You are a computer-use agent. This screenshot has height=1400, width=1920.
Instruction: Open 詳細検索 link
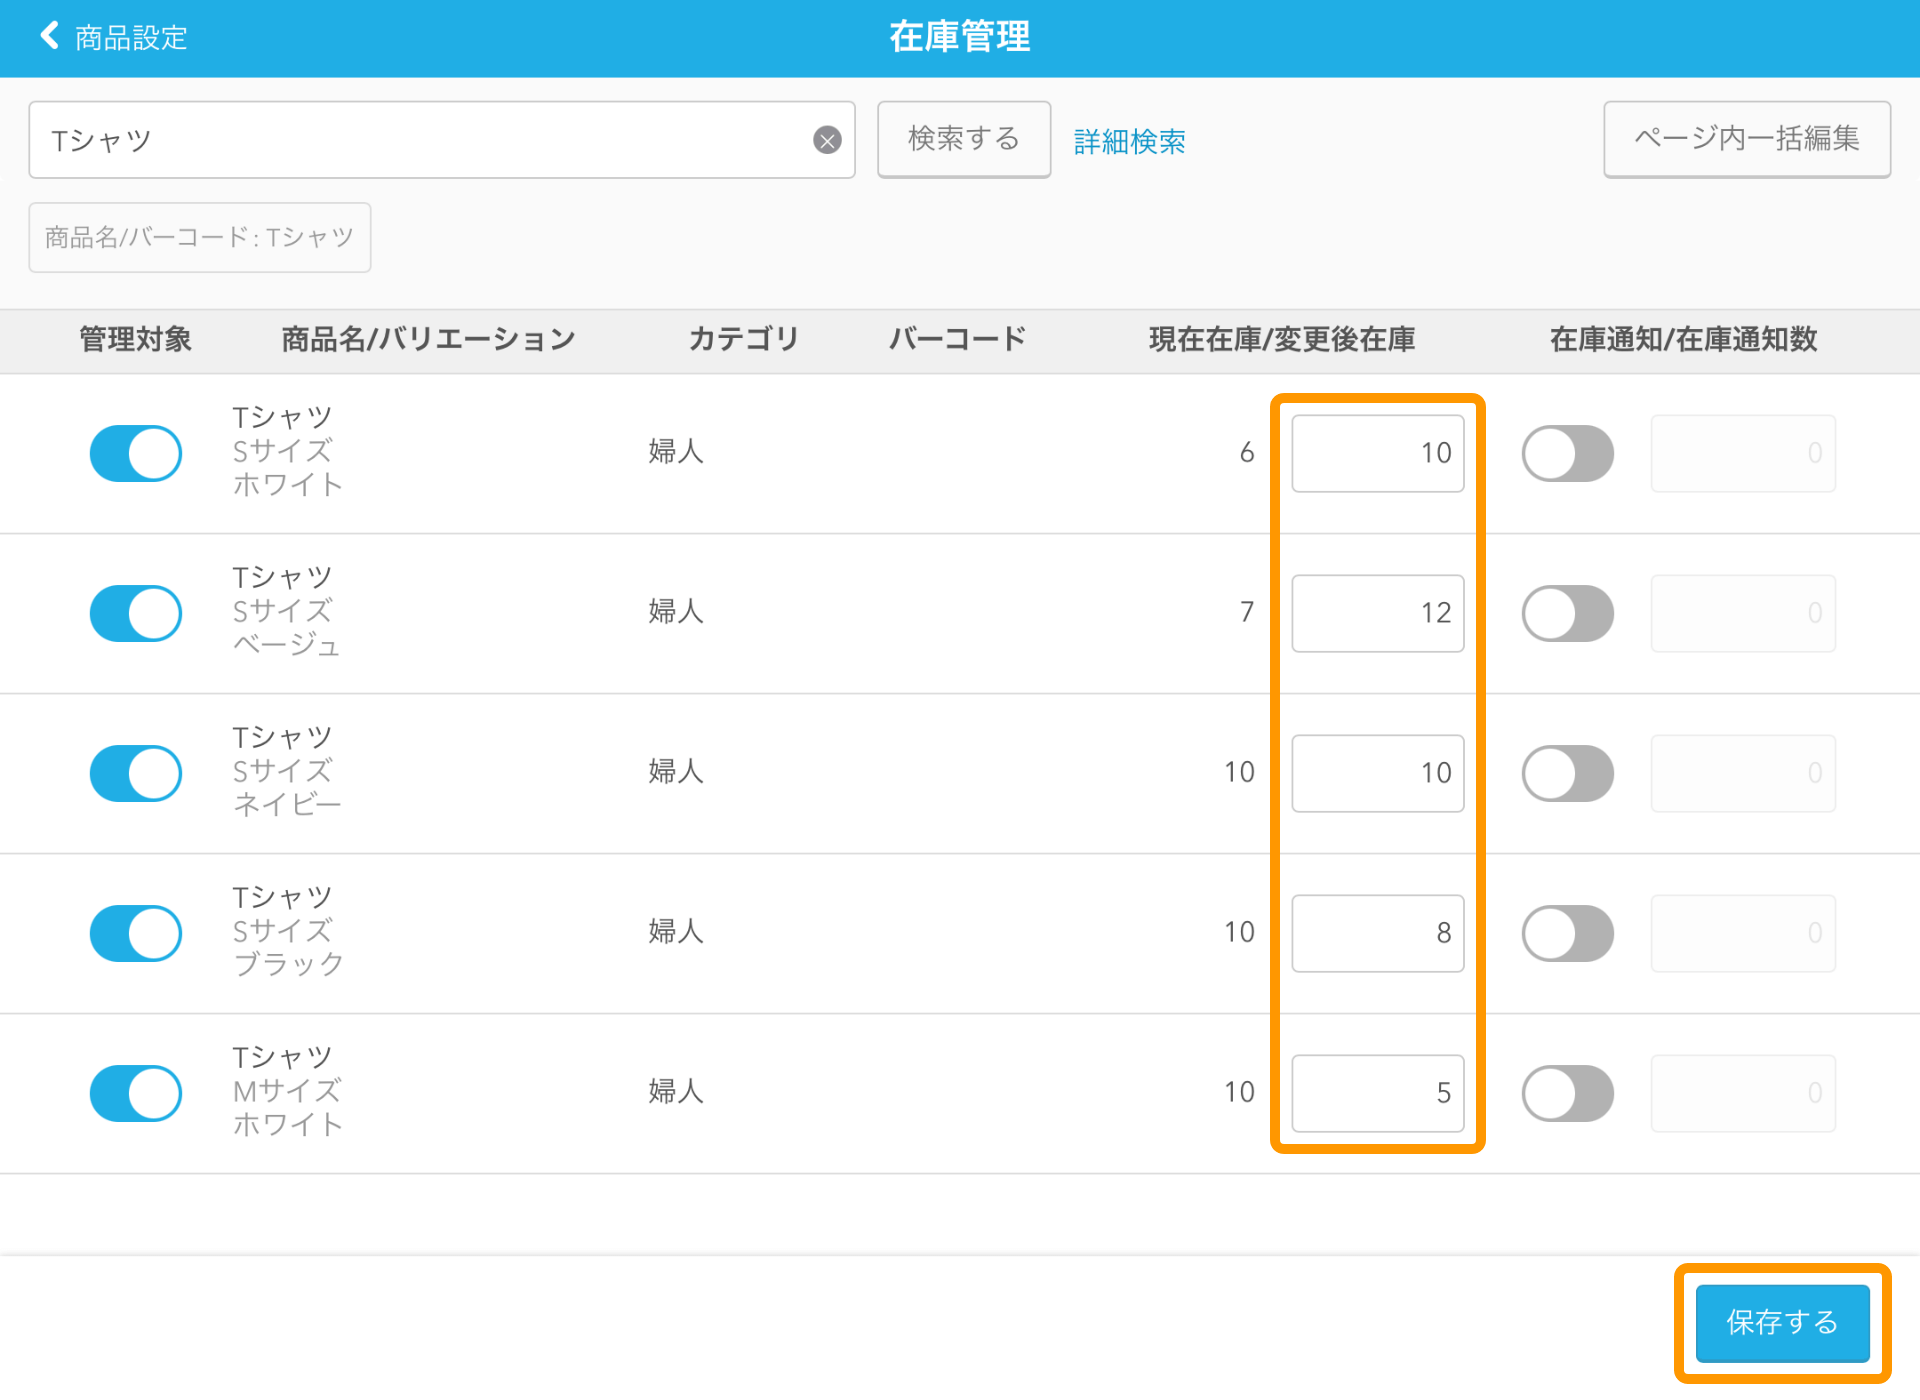[1130, 141]
